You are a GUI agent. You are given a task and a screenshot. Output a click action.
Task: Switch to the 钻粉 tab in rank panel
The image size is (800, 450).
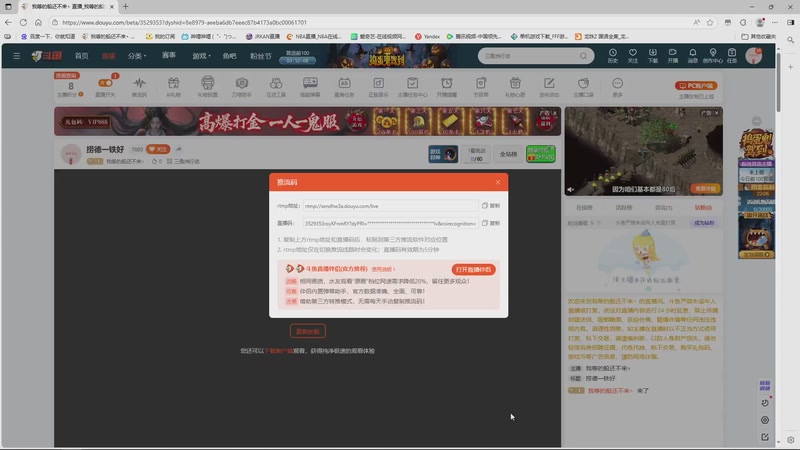(703, 208)
